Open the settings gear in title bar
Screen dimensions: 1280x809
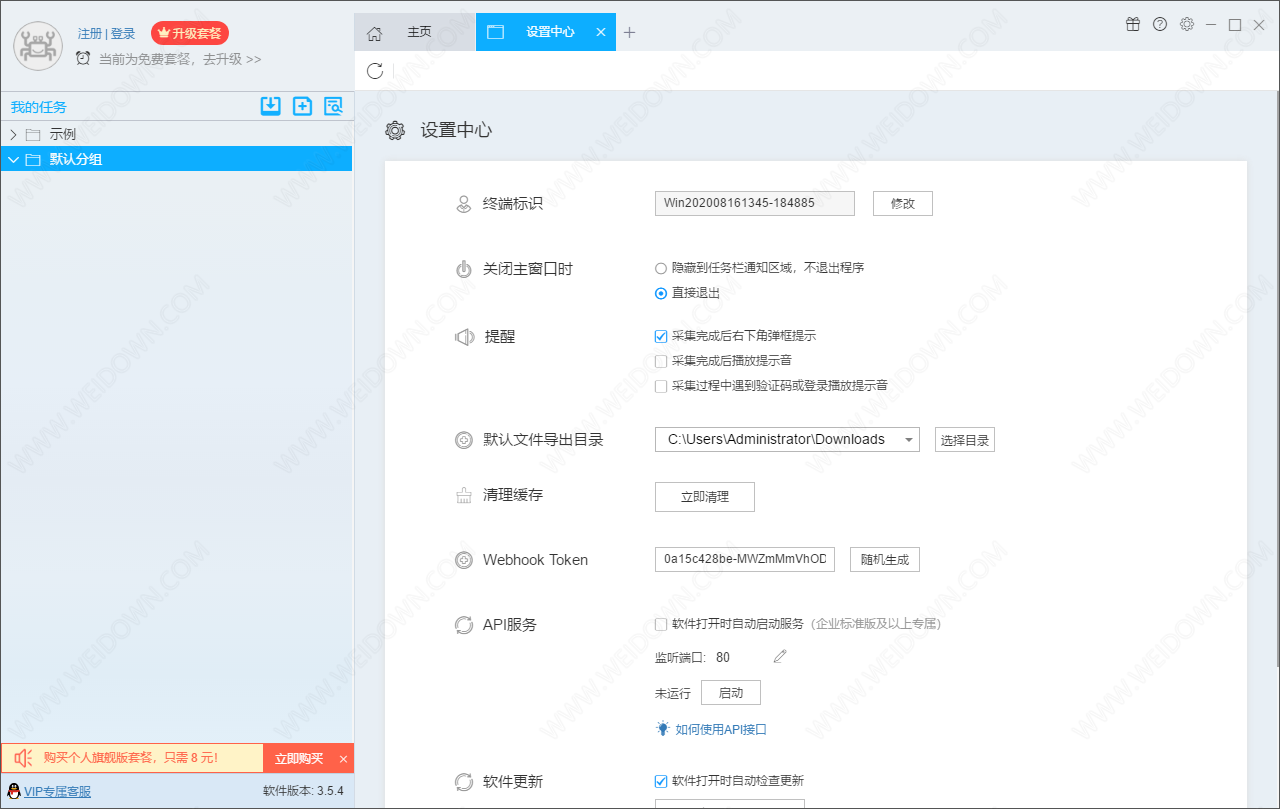tap(1187, 24)
